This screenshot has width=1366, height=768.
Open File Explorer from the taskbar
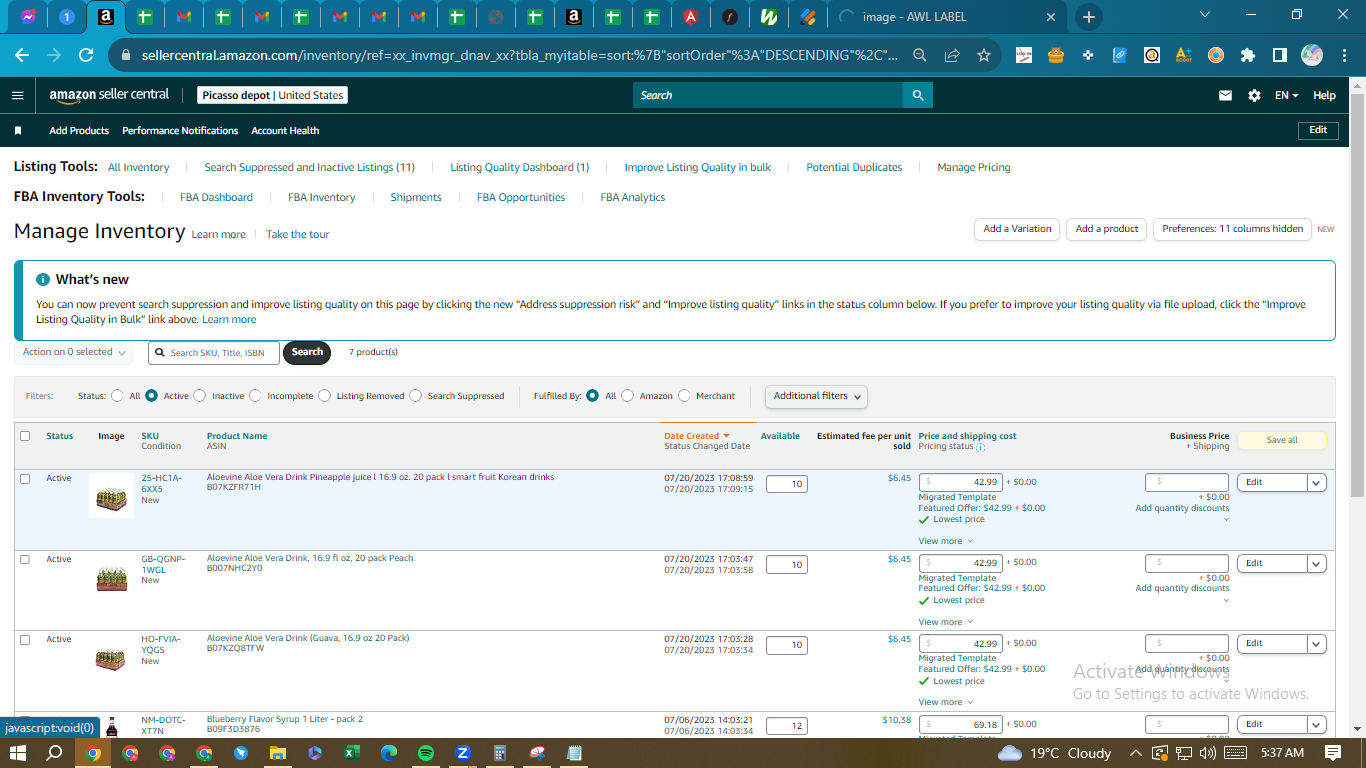[x=277, y=753]
